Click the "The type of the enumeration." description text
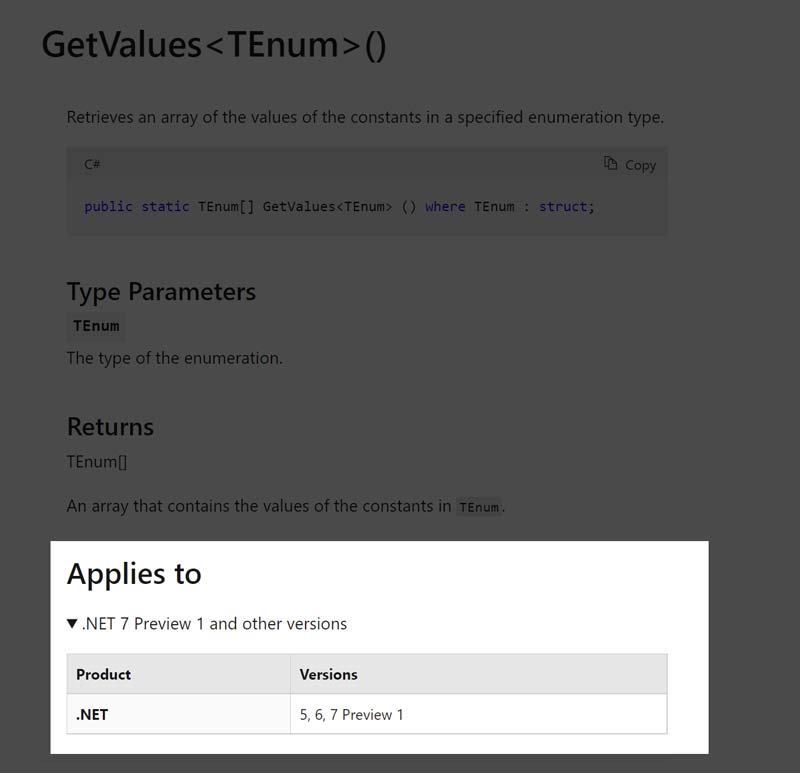 [x=174, y=358]
